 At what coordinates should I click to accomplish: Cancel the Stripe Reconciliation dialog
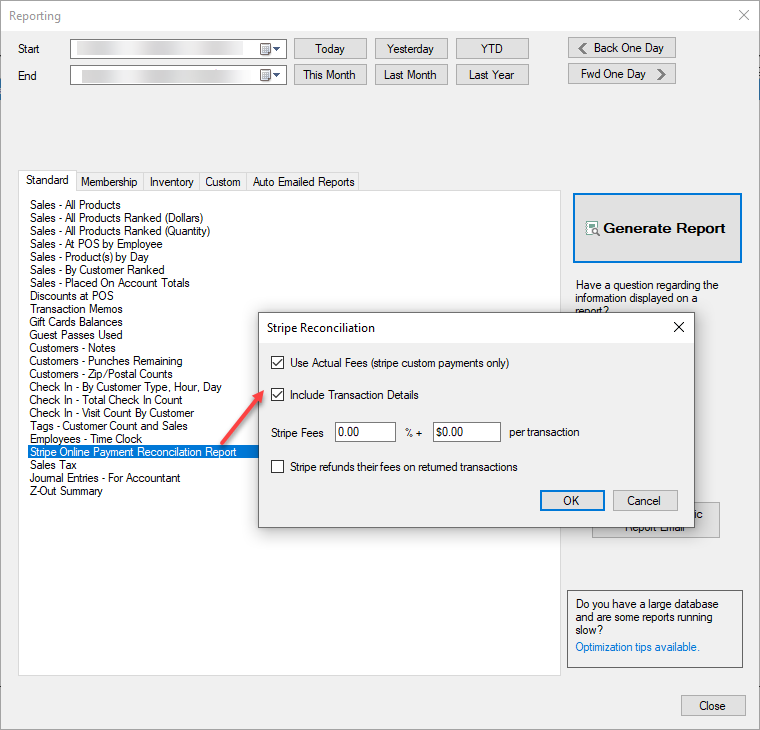(645, 500)
